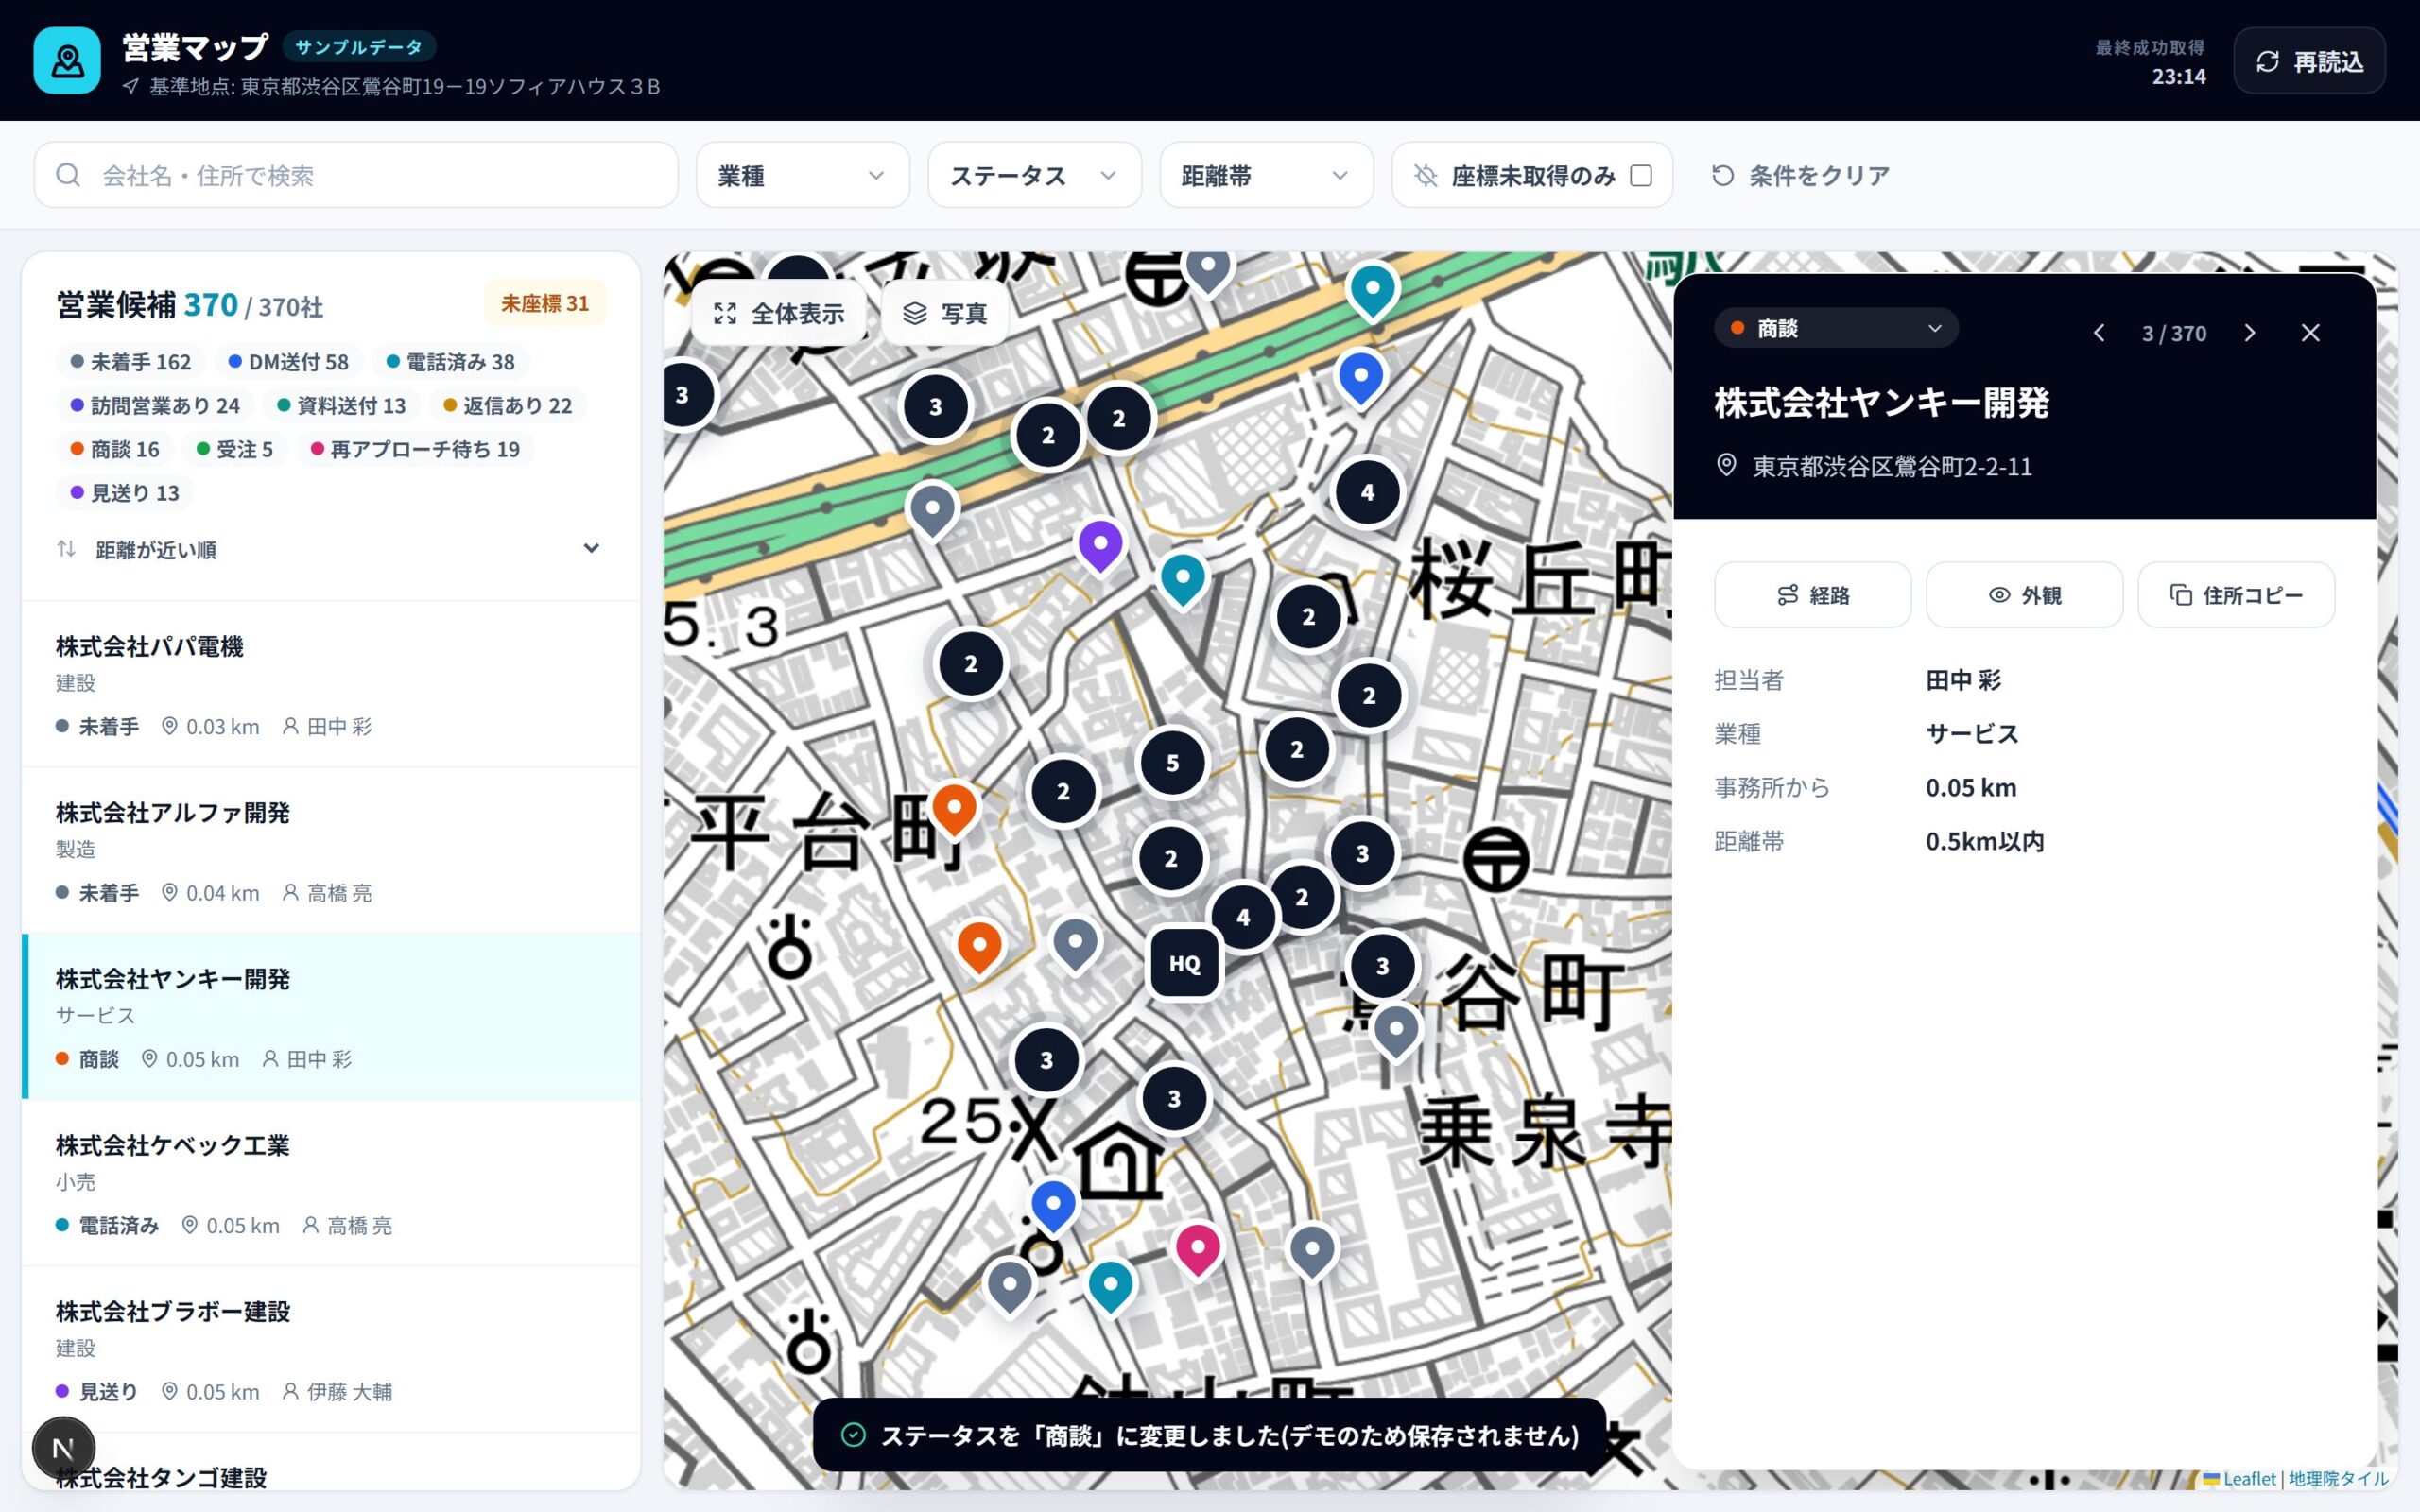The width and height of the screenshot is (2420, 1512).
Task: Click the address 東京都渋谷区鶯谷町2-2-11
Action: tap(1892, 467)
